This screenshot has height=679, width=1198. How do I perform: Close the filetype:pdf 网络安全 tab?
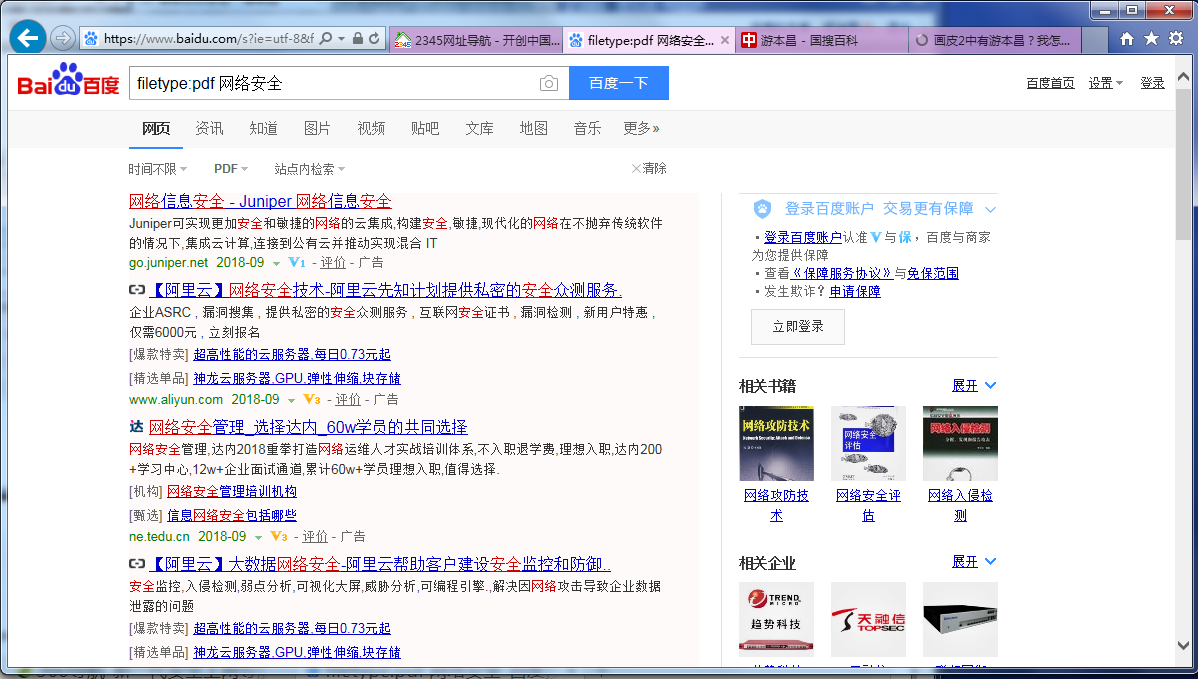(x=725, y=40)
